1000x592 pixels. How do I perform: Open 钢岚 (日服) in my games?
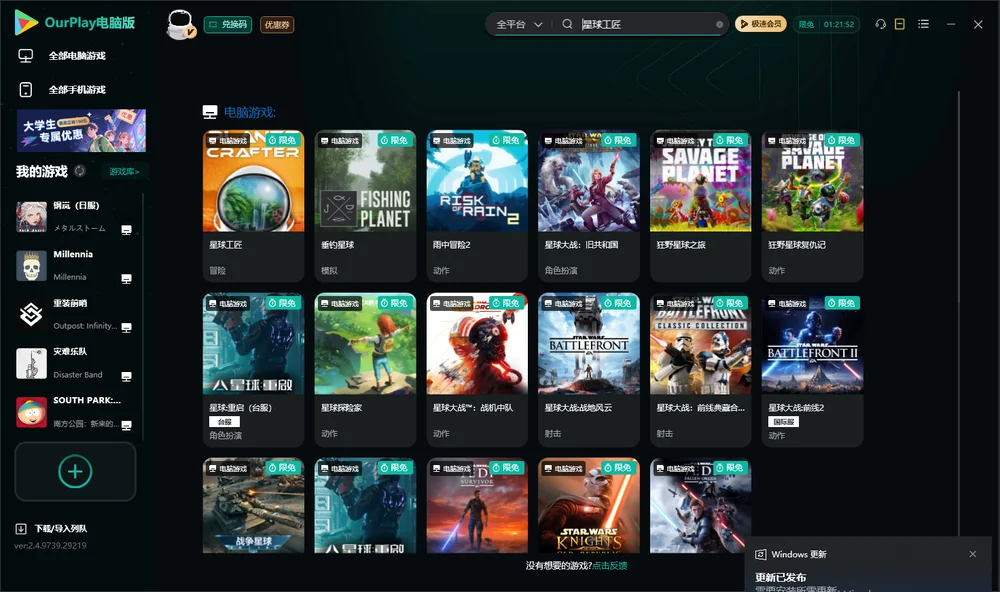tap(74, 217)
